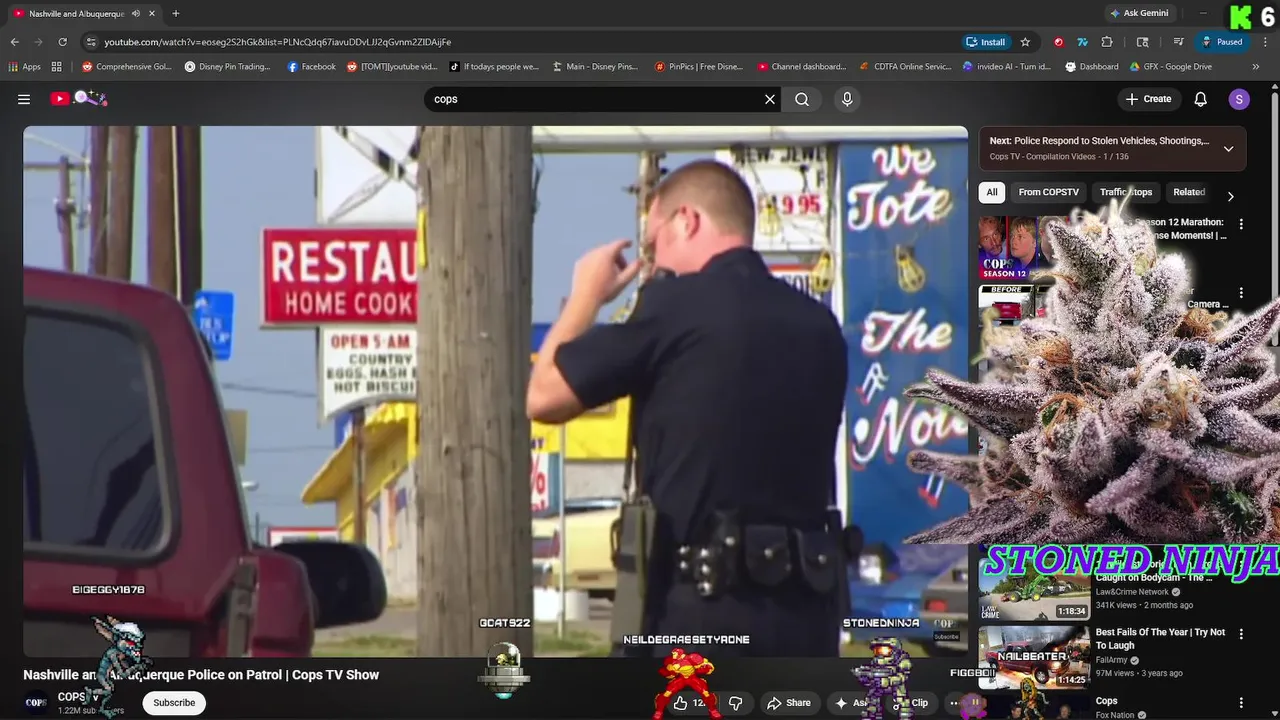Start voice search with microphone icon

pyautogui.click(x=847, y=99)
